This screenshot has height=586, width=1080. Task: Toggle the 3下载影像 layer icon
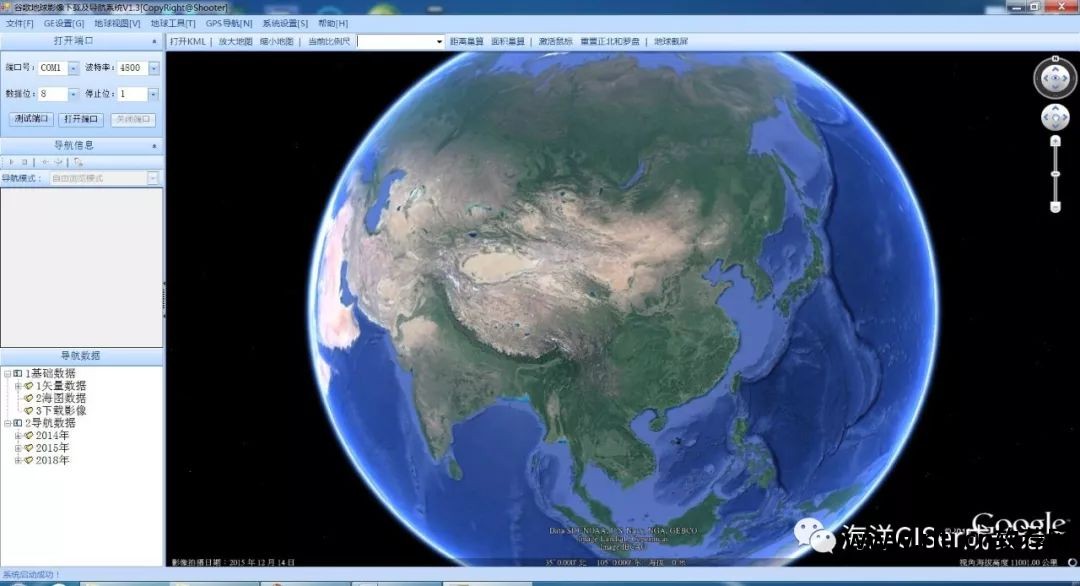coord(28,412)
